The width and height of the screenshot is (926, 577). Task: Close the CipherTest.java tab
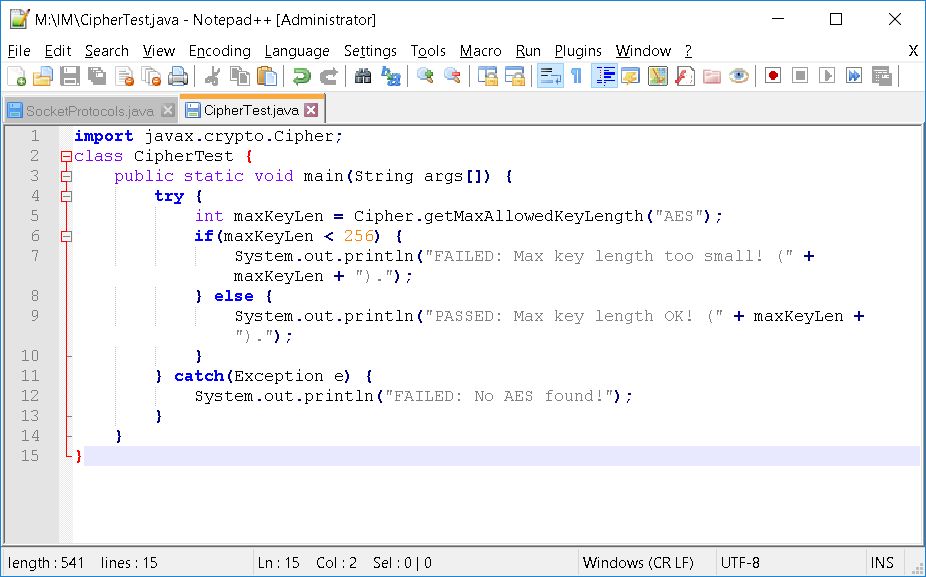pos(311,110)
